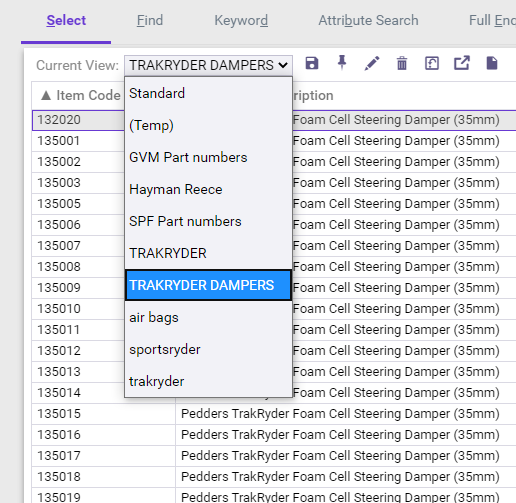Click the description column header
This screenshot has width=516, height=503.
313,95
